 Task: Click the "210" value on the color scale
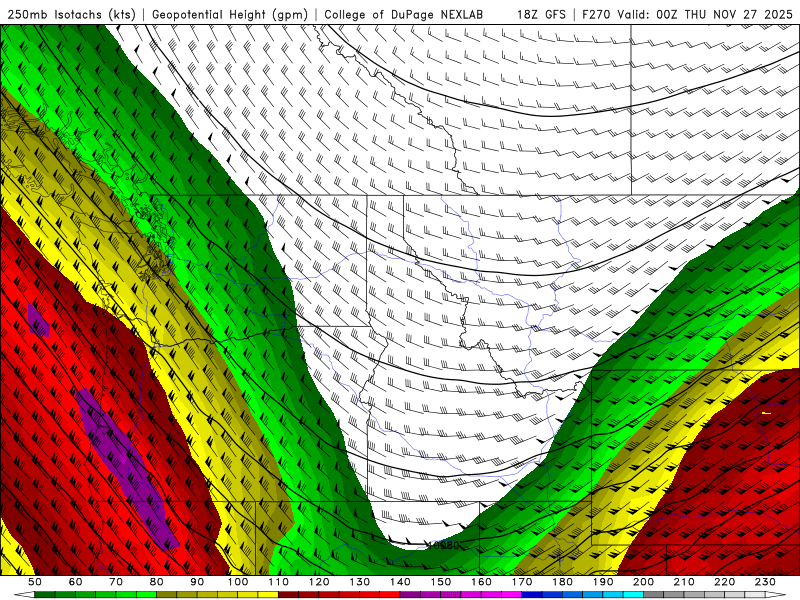pyautogui.click(x=684, y=582)
